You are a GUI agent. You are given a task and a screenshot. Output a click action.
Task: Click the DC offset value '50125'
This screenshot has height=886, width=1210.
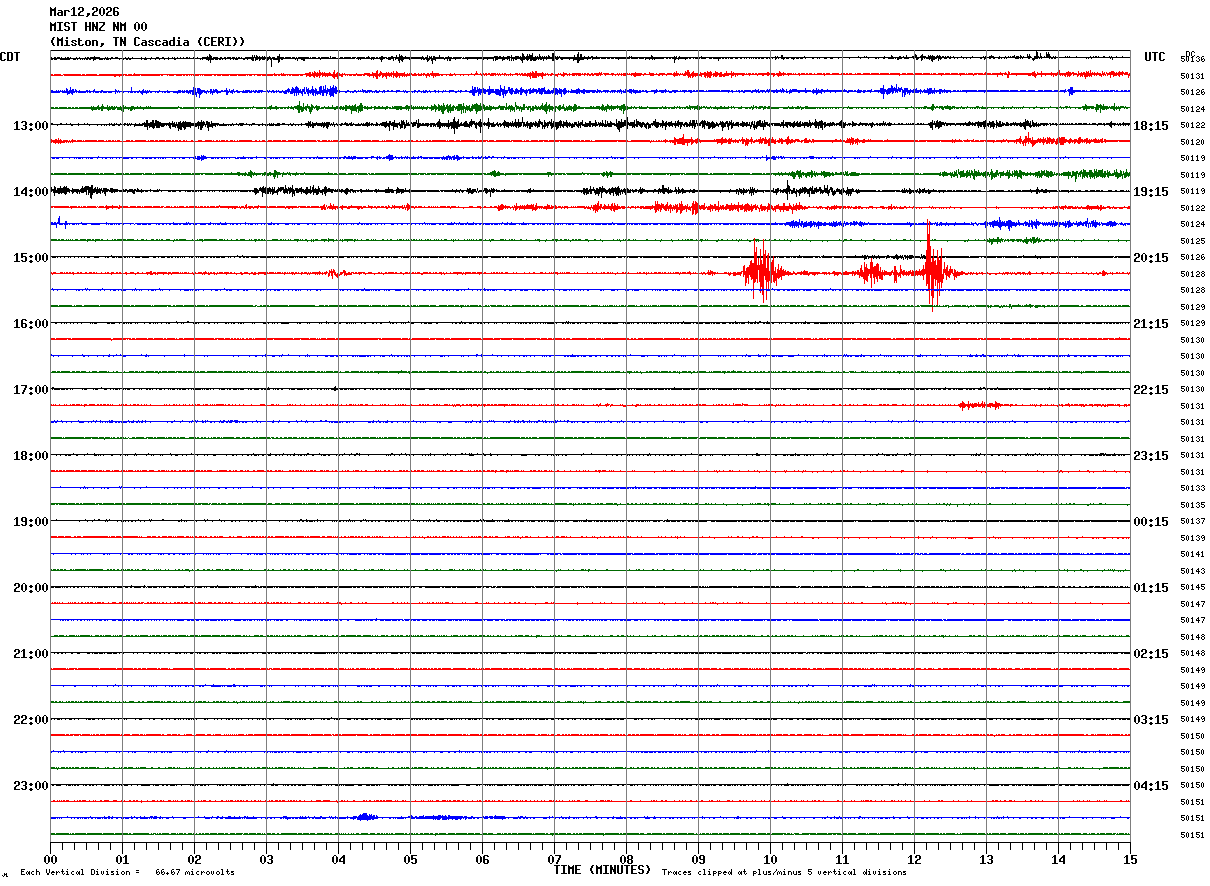[x=1193, y=241]
